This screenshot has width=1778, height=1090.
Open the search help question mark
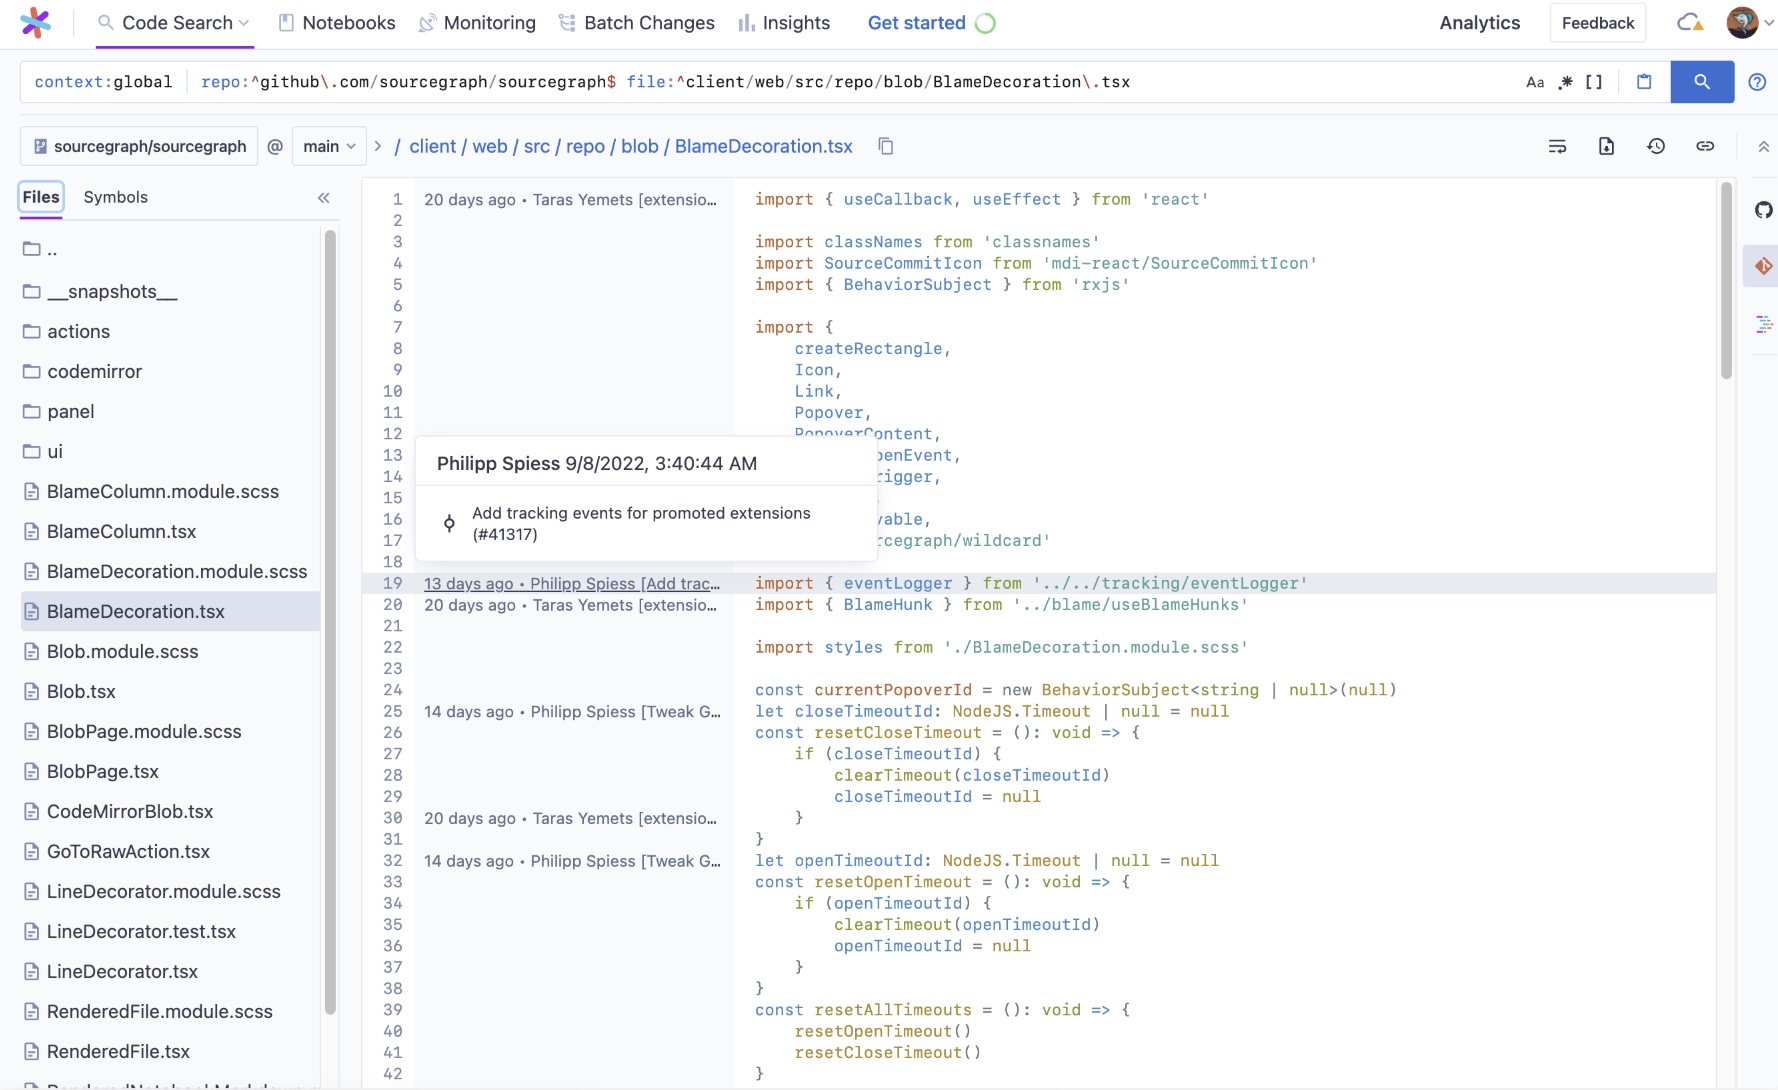point(1757,82)
